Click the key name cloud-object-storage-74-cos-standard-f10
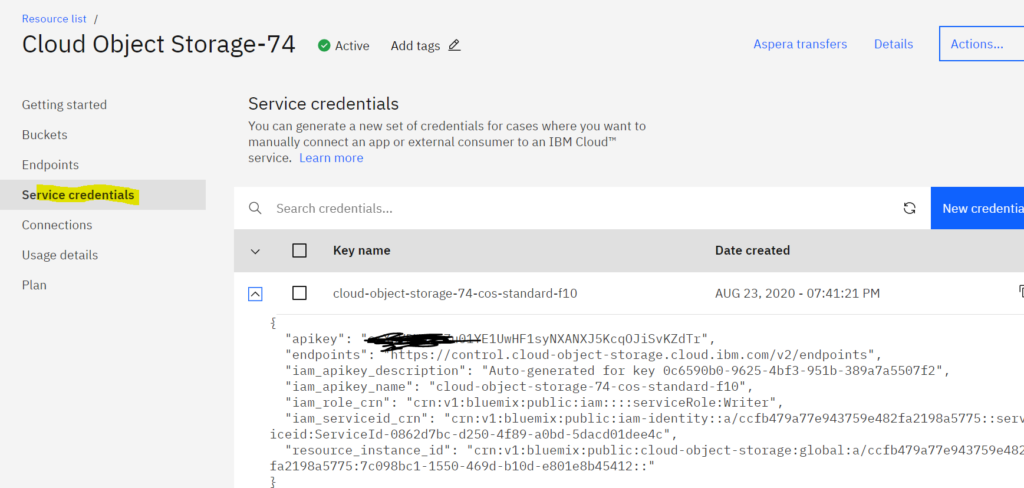Viewport: 1024px width, 488px height. pyautogui.click(x=455, y=293)
